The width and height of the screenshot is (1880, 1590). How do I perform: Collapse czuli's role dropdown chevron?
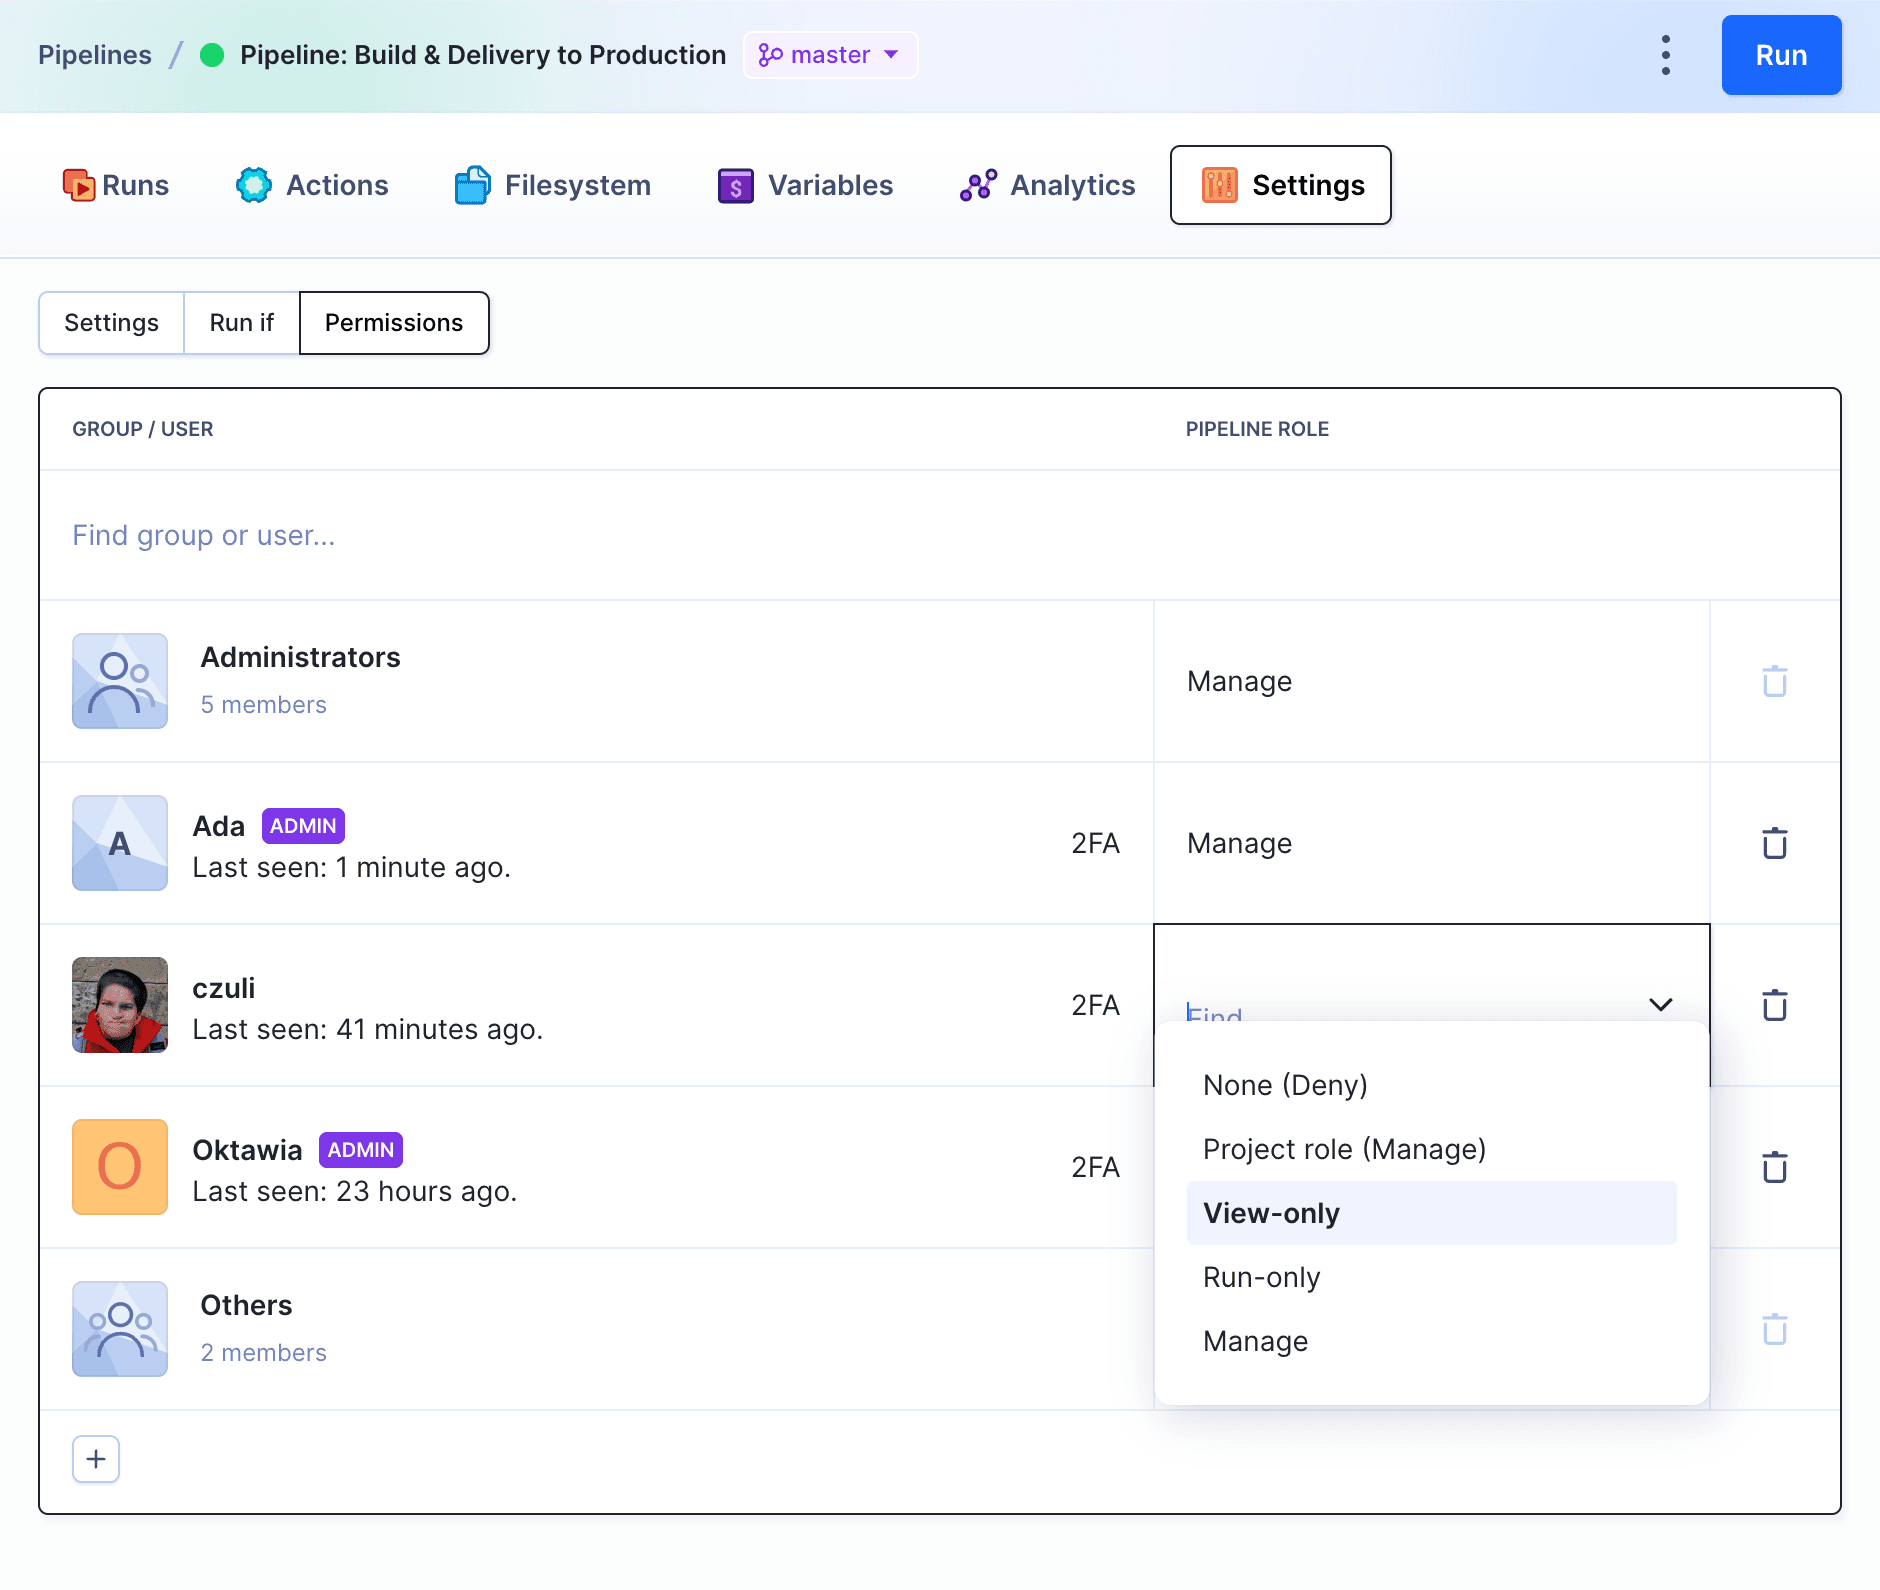(x=1660, y=1004)
